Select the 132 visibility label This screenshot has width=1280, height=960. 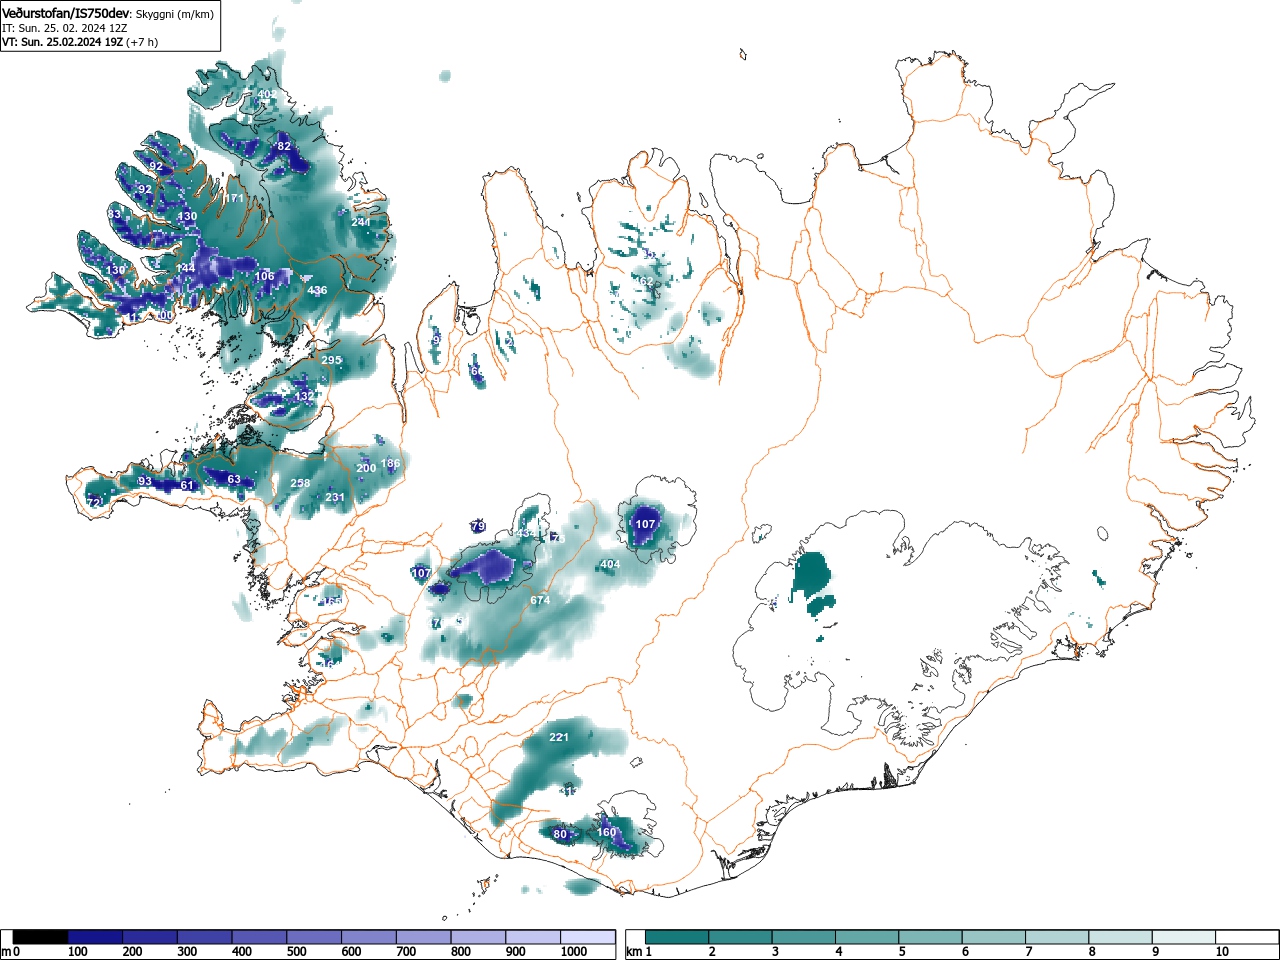coord(304,396)
